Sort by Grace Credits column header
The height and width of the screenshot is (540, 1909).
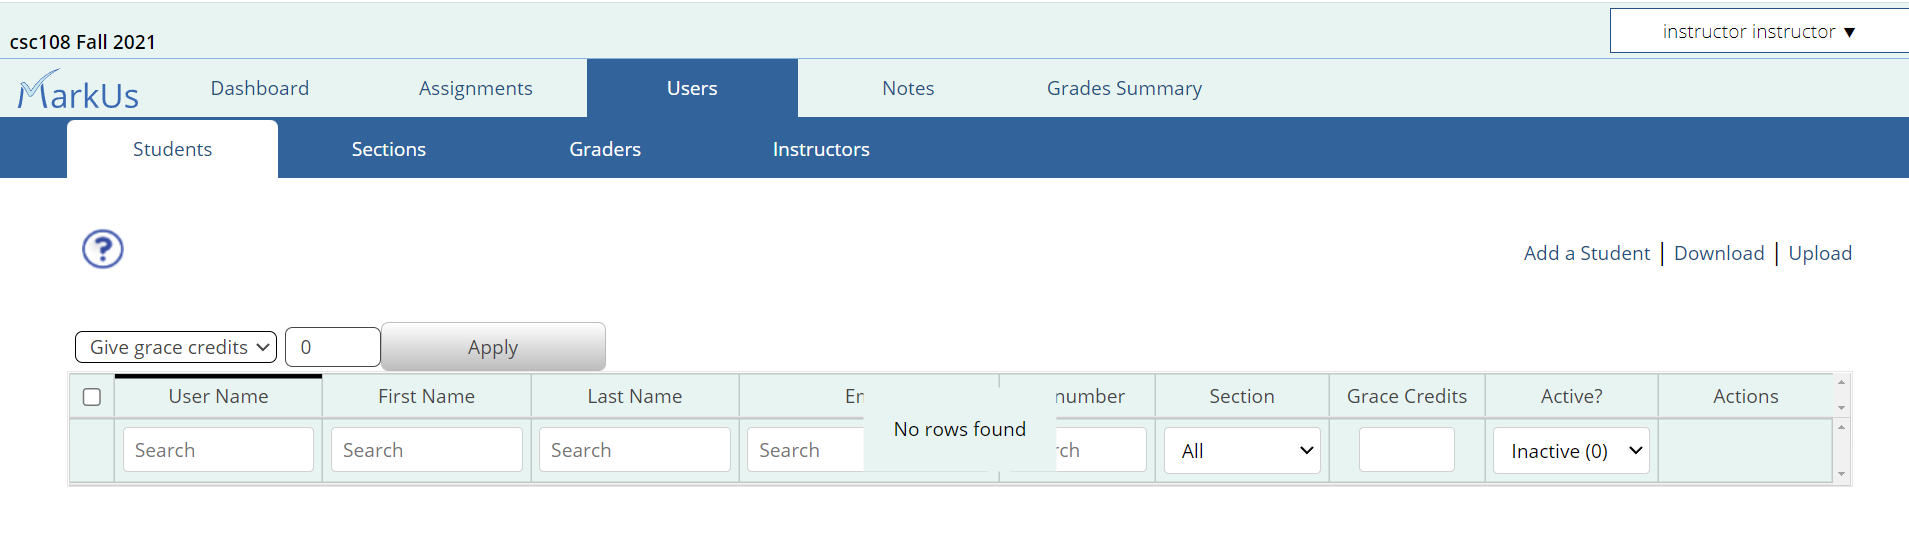(x=1407, y=396)
